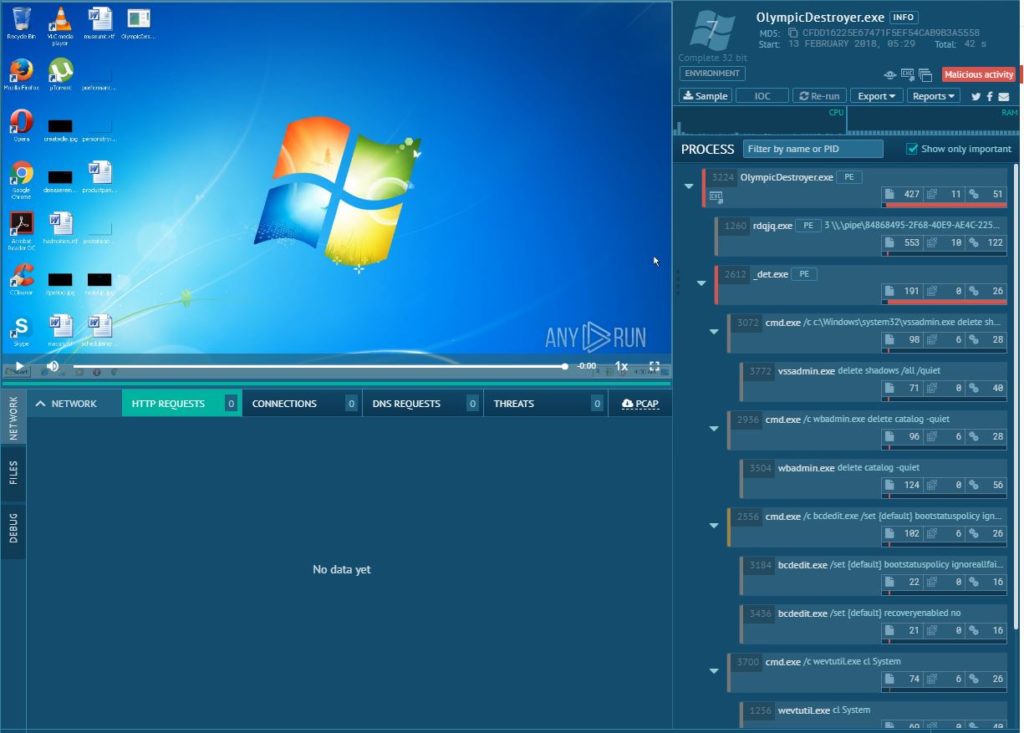The image size is (1024, 733).
Task: Collapse the _det.exe process subtree
Action: [x=701, y=283]
